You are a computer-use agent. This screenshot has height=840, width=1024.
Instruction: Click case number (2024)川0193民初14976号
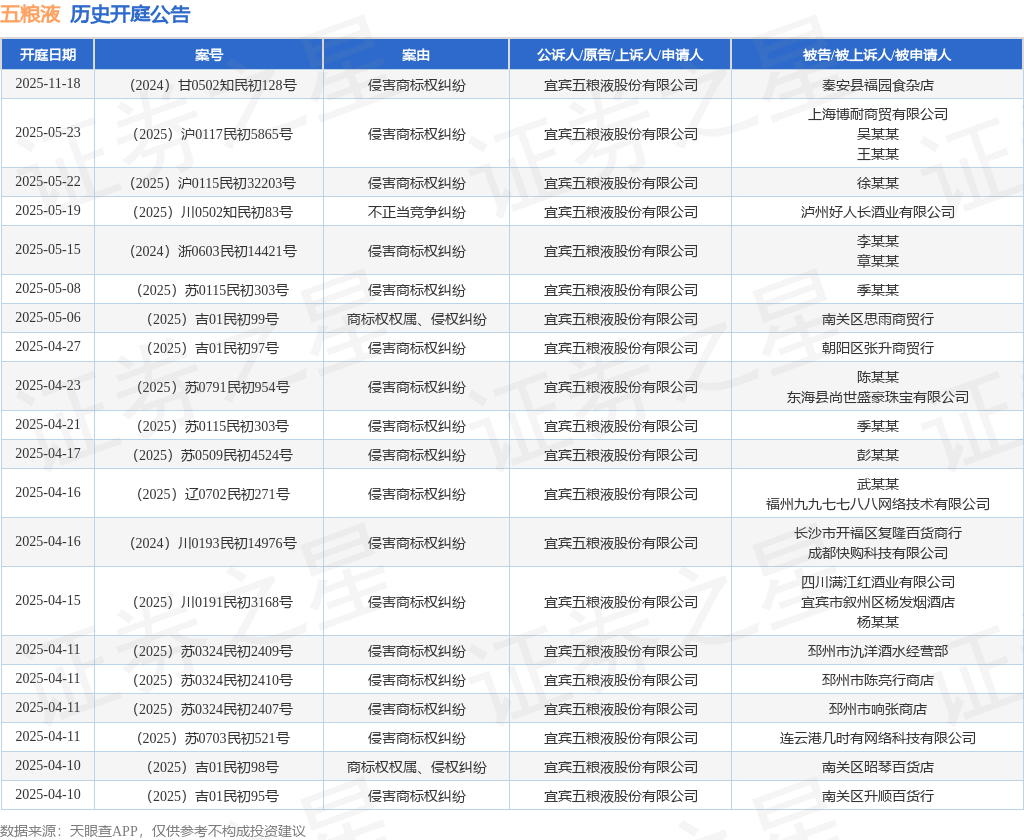213,543
